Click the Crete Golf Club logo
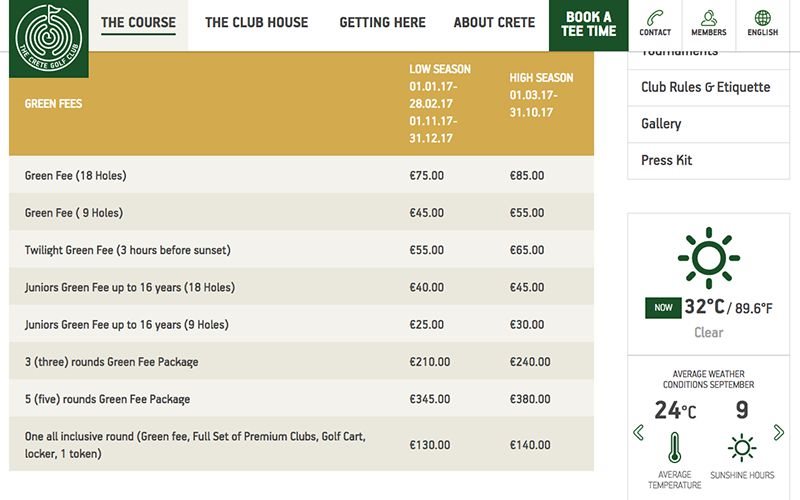Screen dimensions: 800x500 click(44, 38)
